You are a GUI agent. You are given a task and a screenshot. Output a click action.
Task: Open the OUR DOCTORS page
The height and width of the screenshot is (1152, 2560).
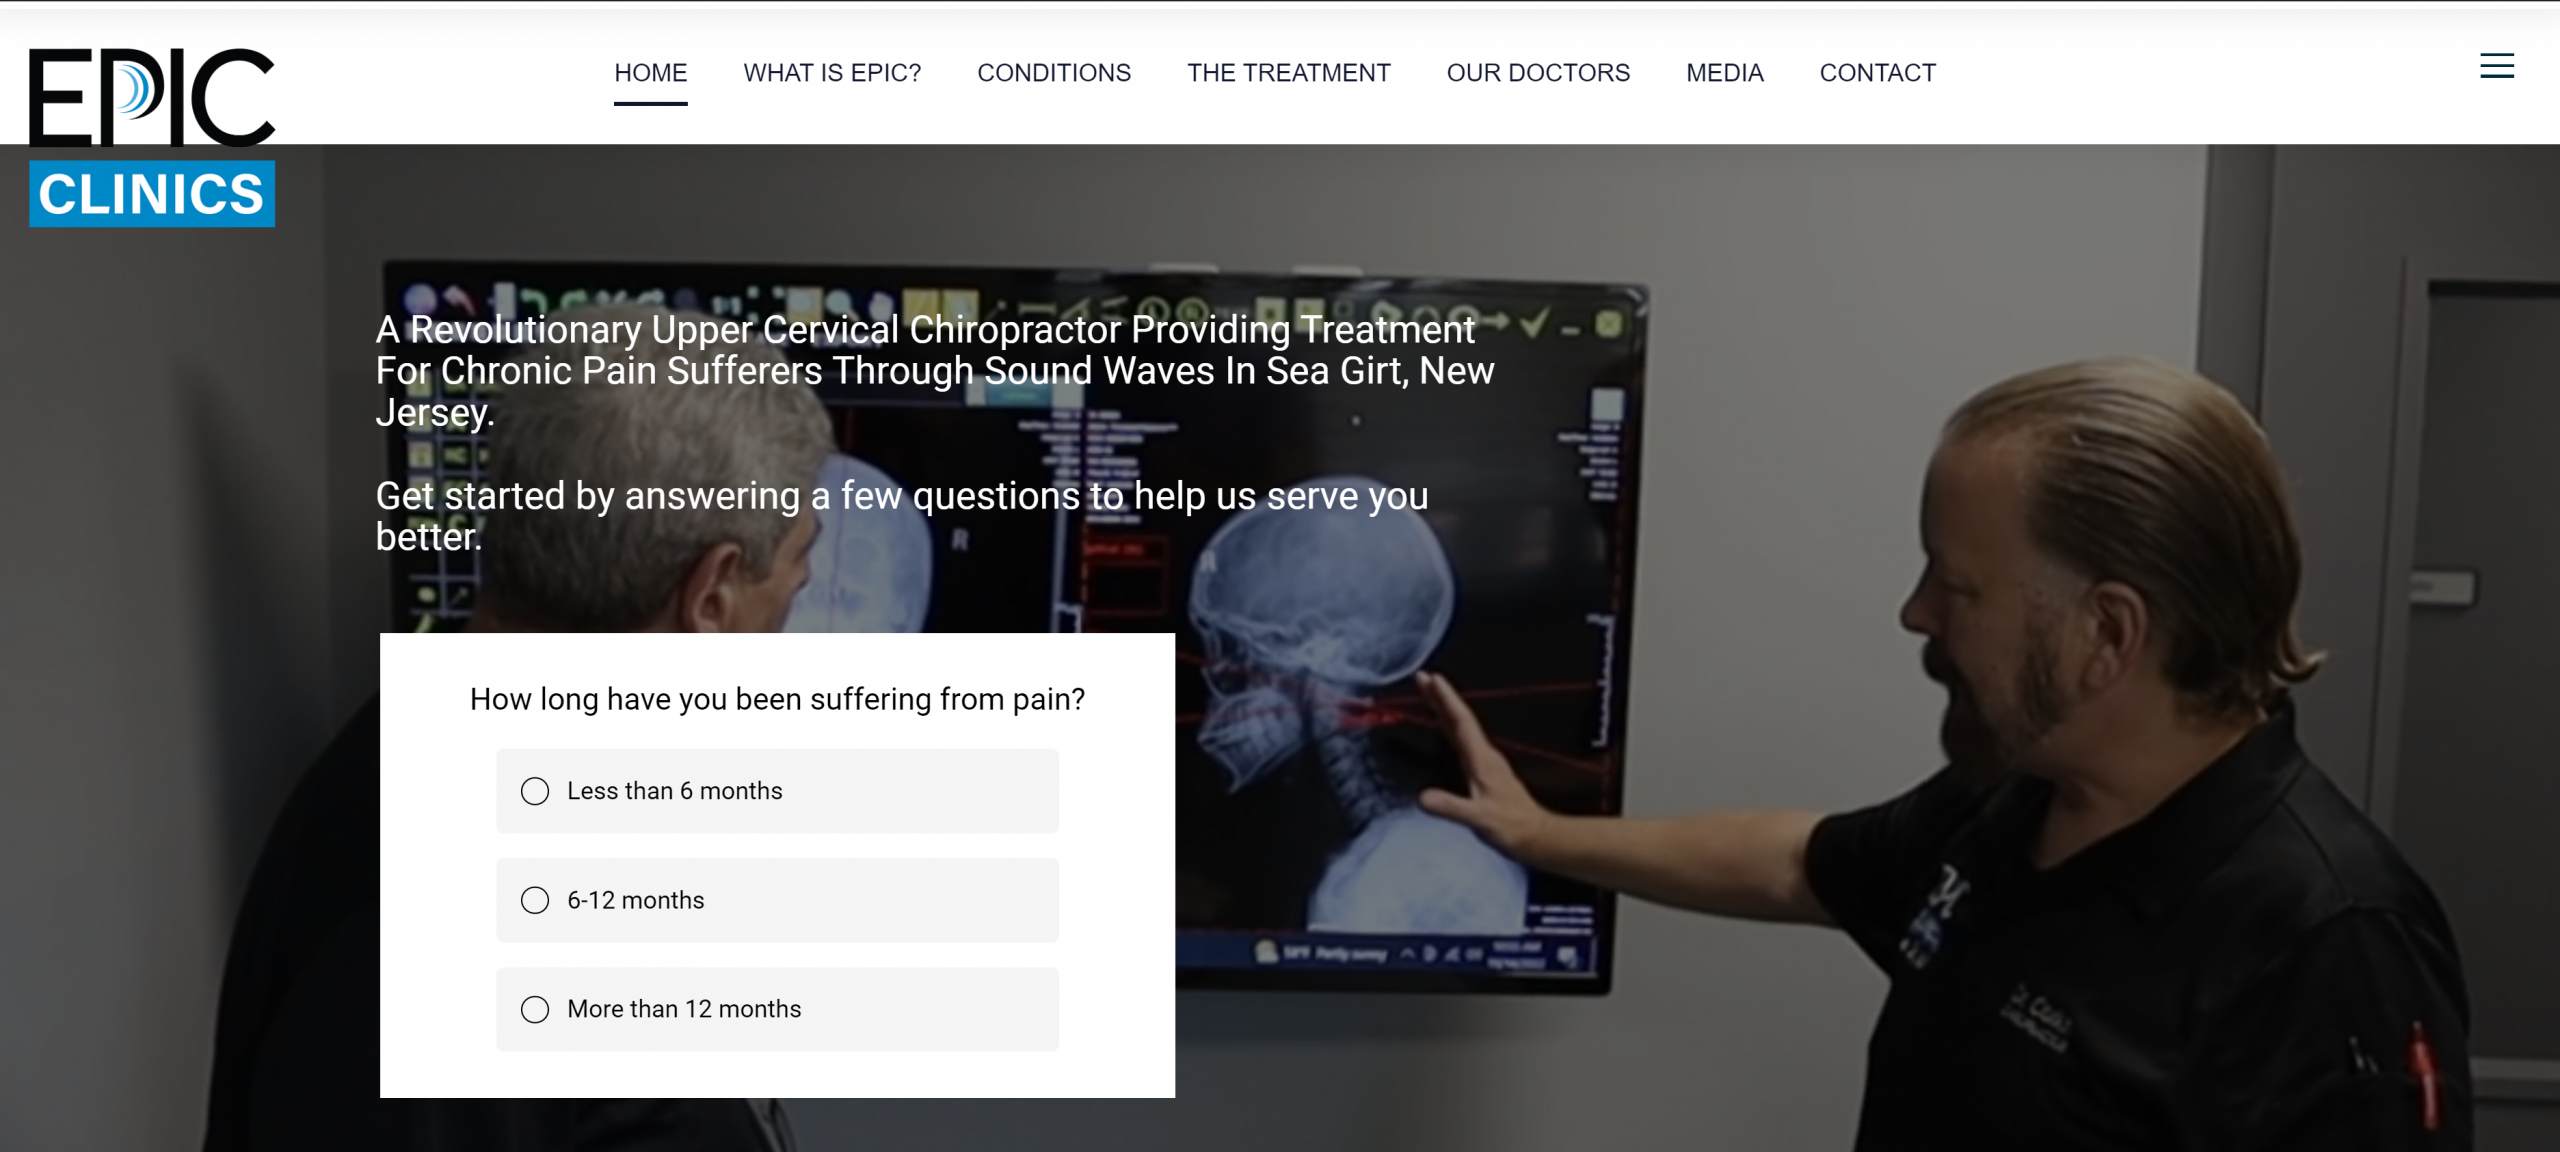[1538, 73]
